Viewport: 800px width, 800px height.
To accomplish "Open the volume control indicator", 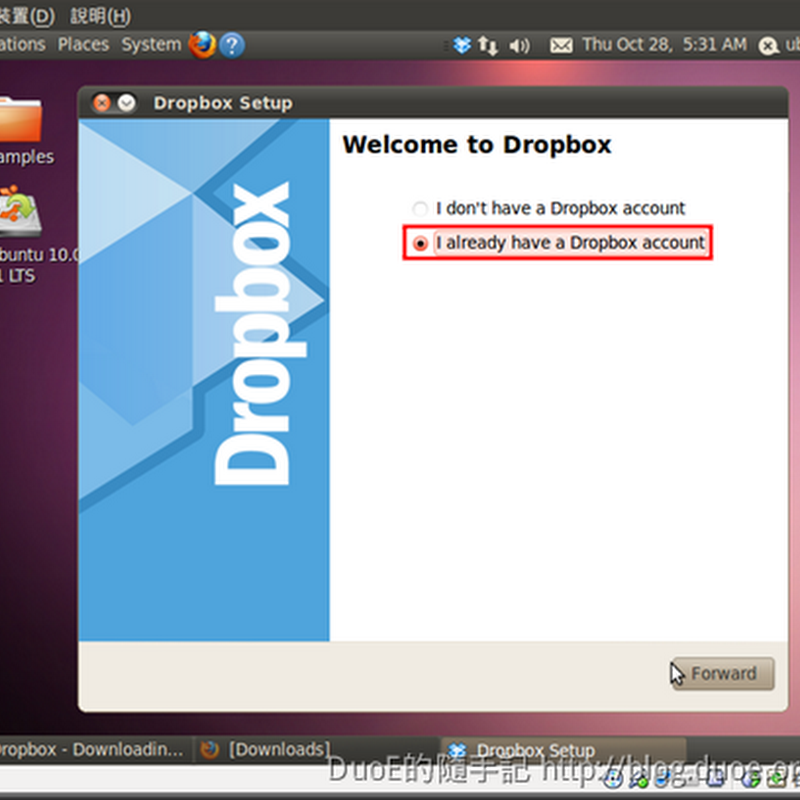I will 519,46.
